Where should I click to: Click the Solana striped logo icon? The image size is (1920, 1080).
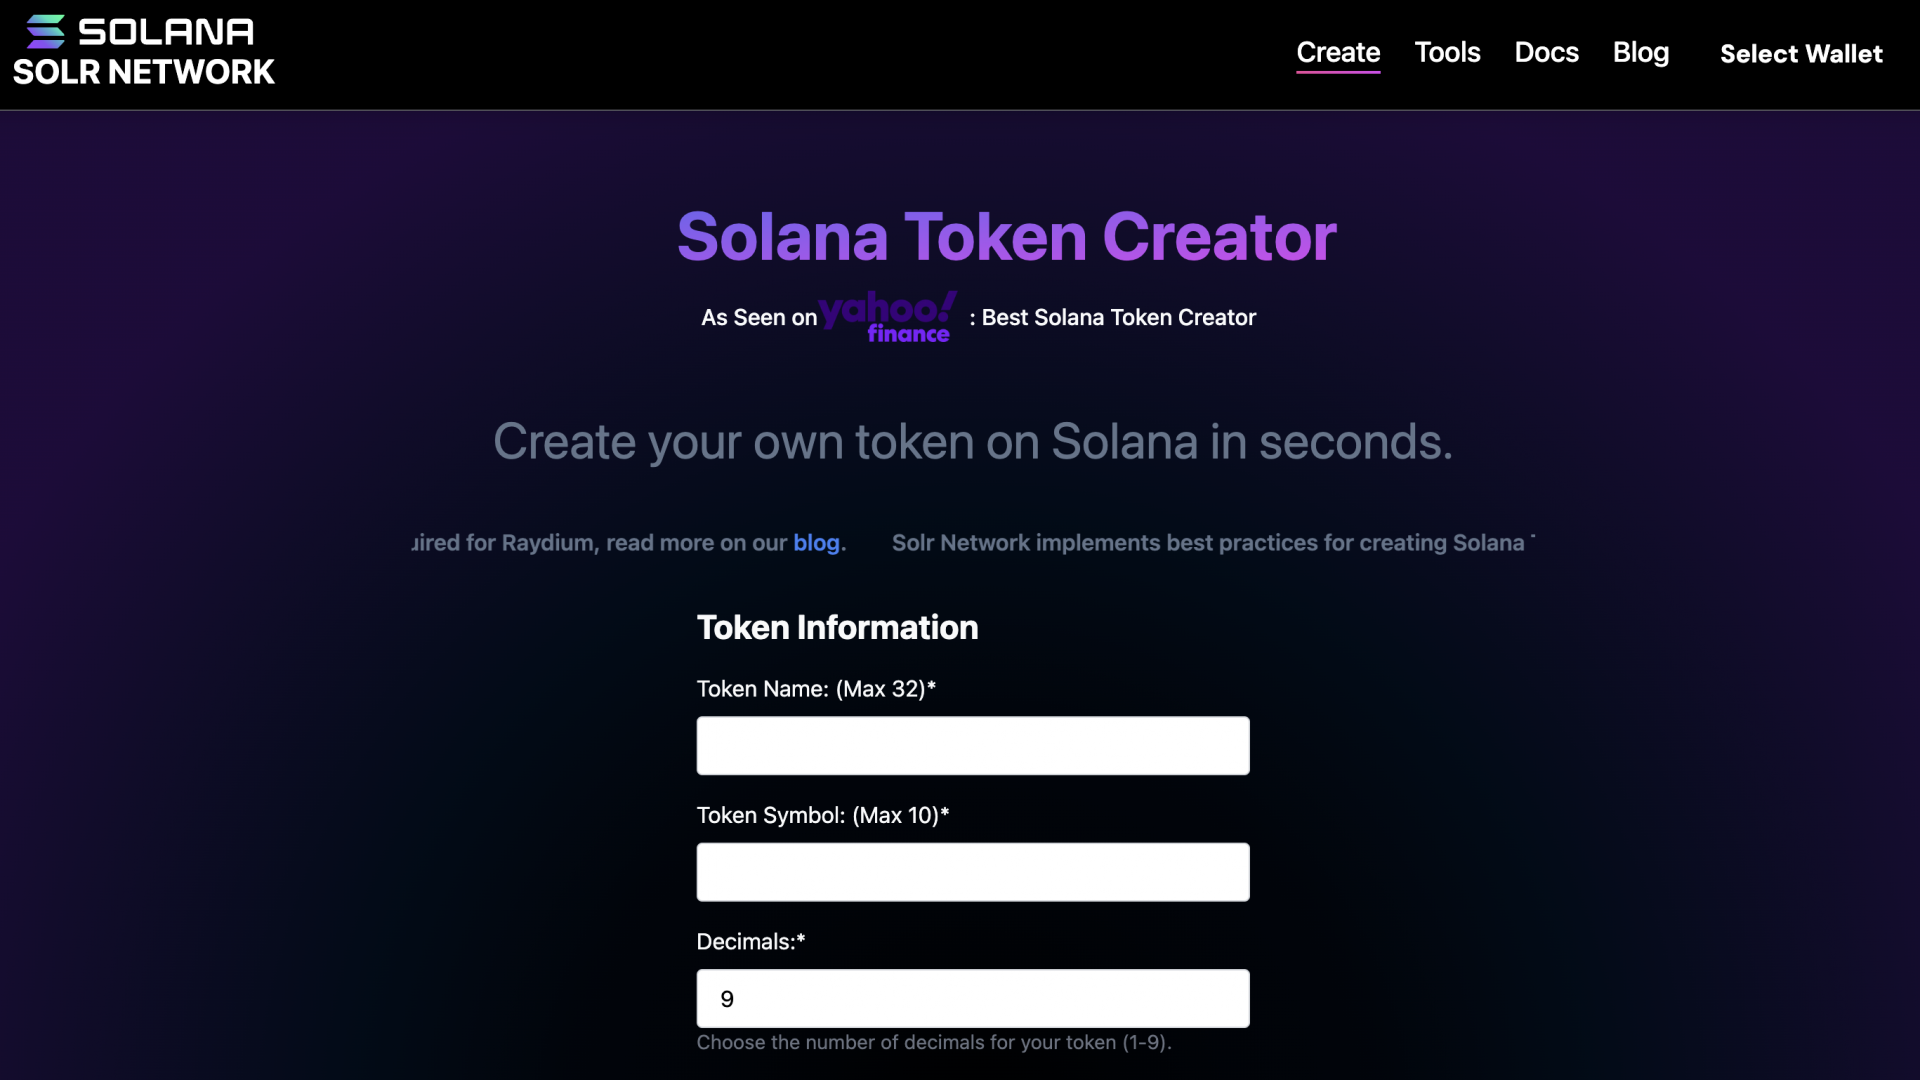click(x=45, y=32)
